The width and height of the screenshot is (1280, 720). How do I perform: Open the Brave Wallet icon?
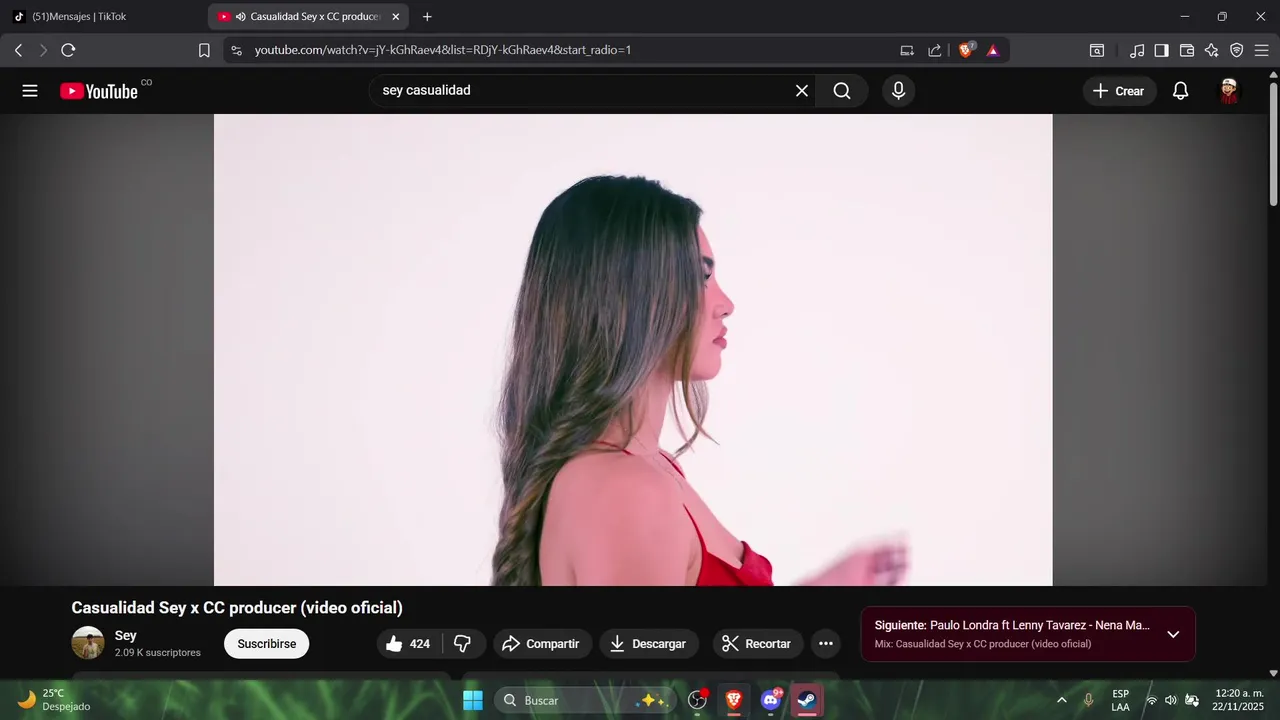pyautogui.click(x=1187, y=50)
